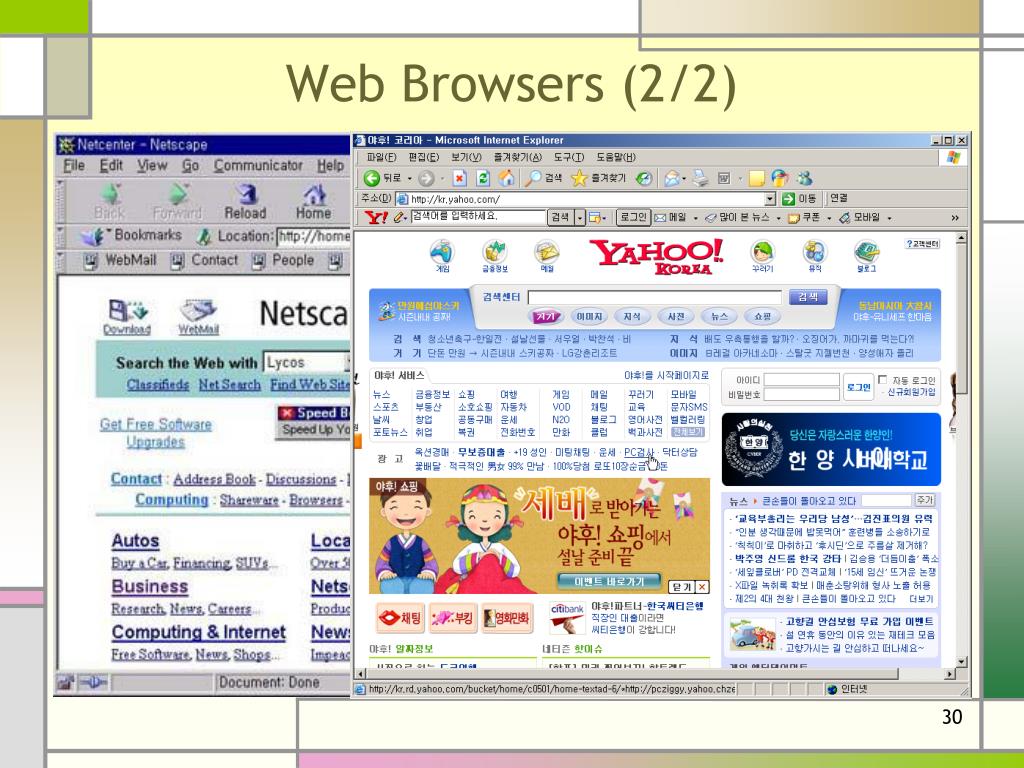Image resolution: width=1024 pixels, height=768 pixels.
Task: Select the 이미지 search tab on Yahoo
Action: pyautogui.click(x=588, y=317)
